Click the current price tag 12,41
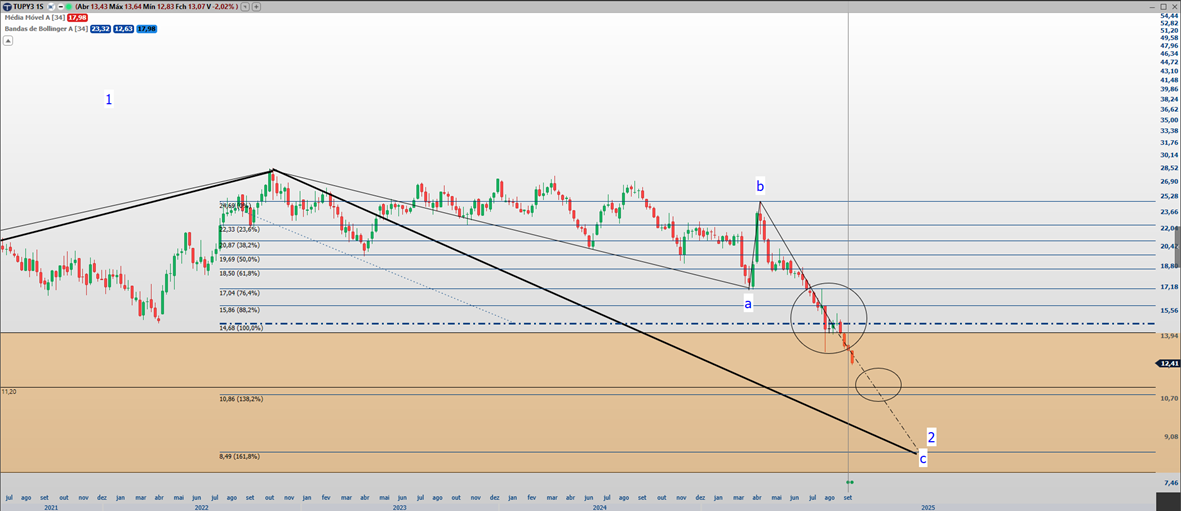 click(1168, 364)
